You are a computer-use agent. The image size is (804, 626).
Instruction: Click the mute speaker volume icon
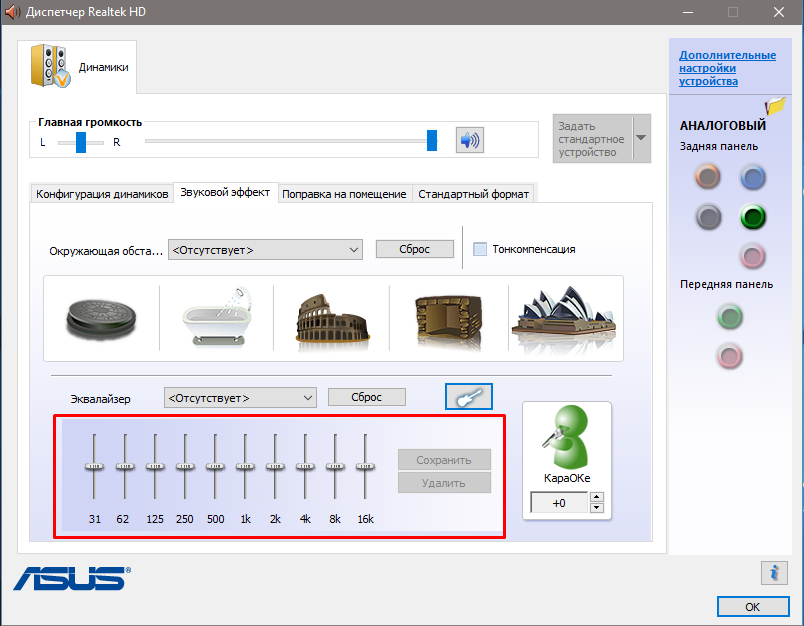(x=469, y=140)
